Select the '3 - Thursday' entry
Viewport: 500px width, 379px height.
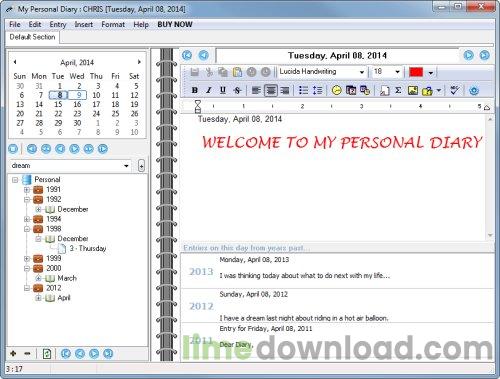[88, 248]
